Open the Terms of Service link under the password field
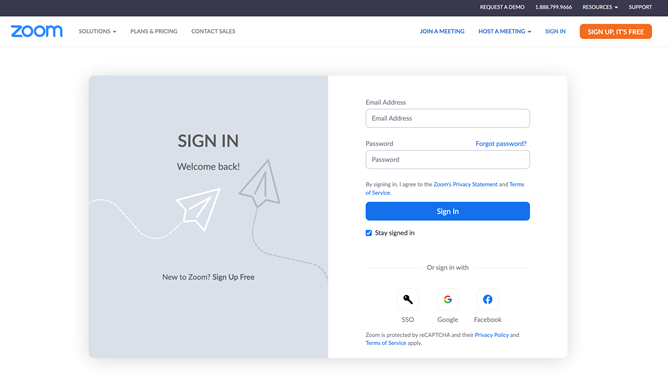Image resolution: width=668 pixels, height=382 pixels. pos(516,184)
